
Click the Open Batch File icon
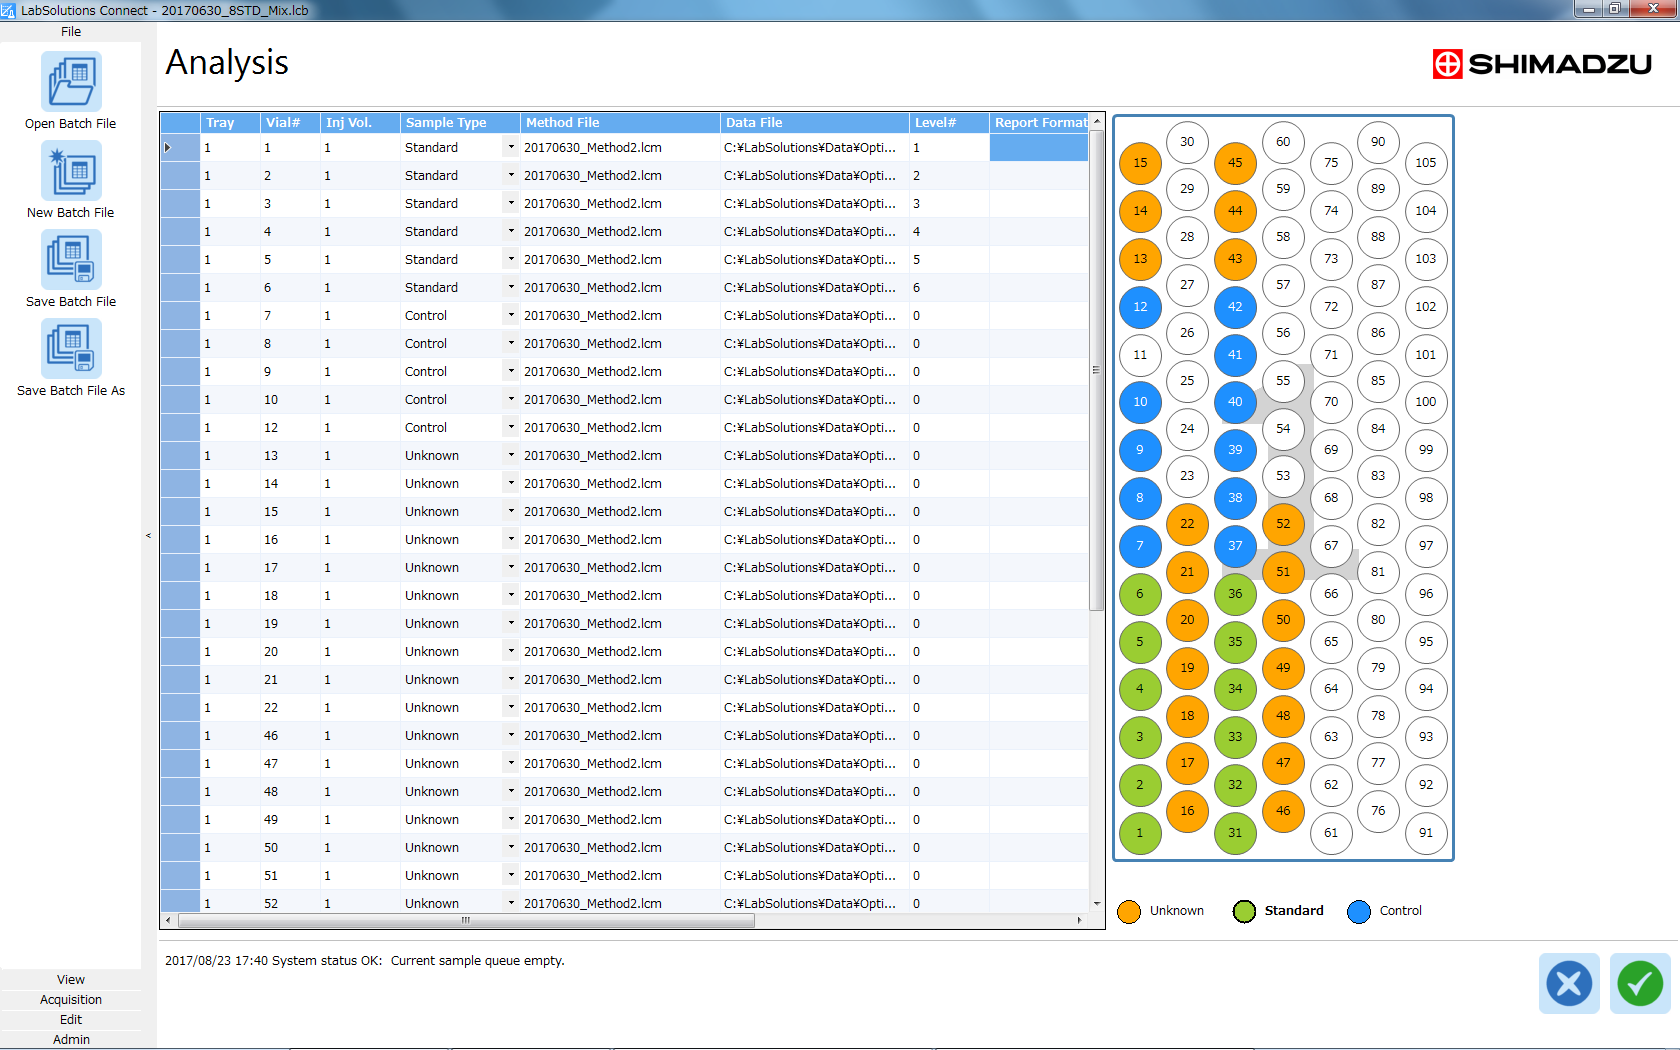tap(70, 82)
